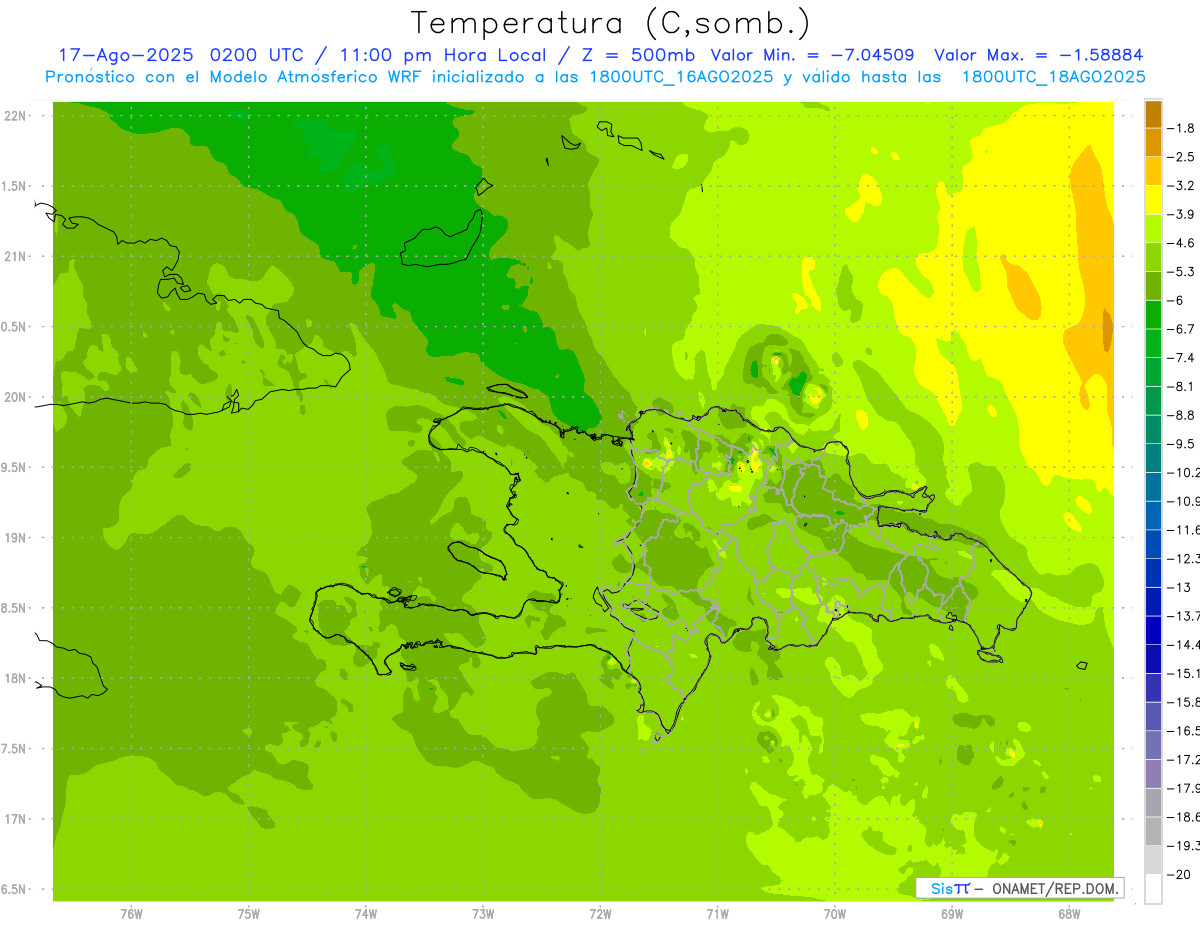
Task: Click the '75W' longitude label
Action: (249, 913)
